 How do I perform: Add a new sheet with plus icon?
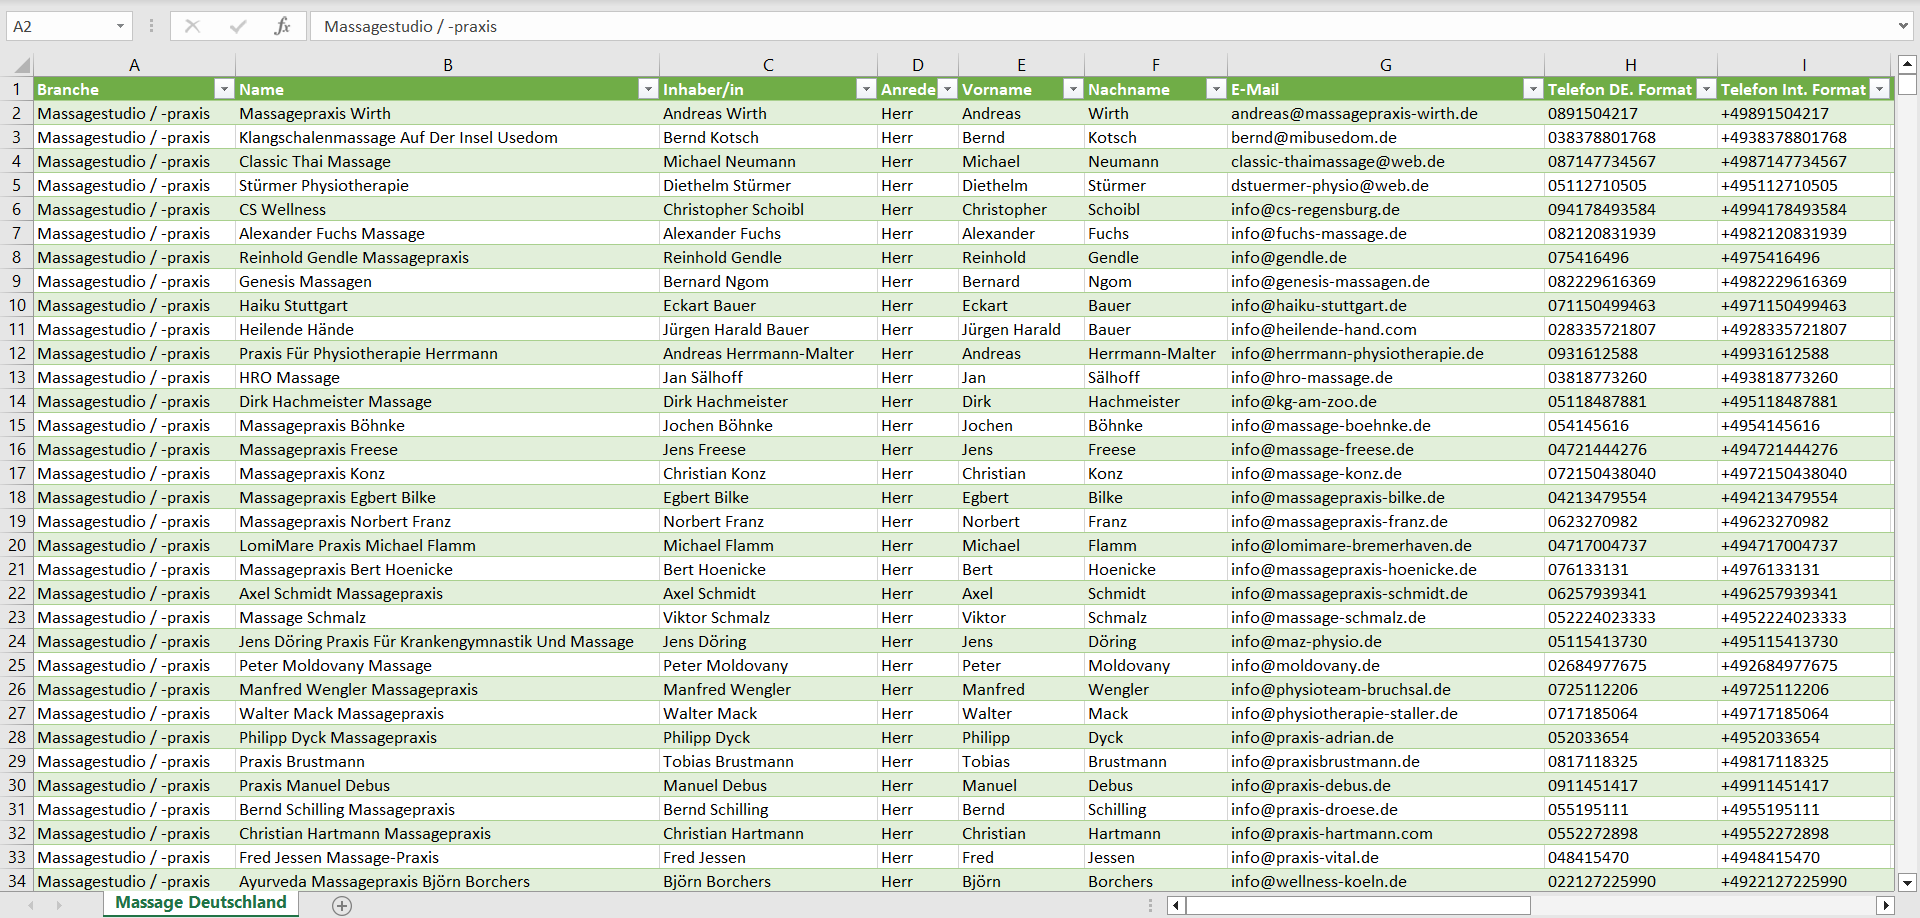pyautogui.click(x=342, y=905)
